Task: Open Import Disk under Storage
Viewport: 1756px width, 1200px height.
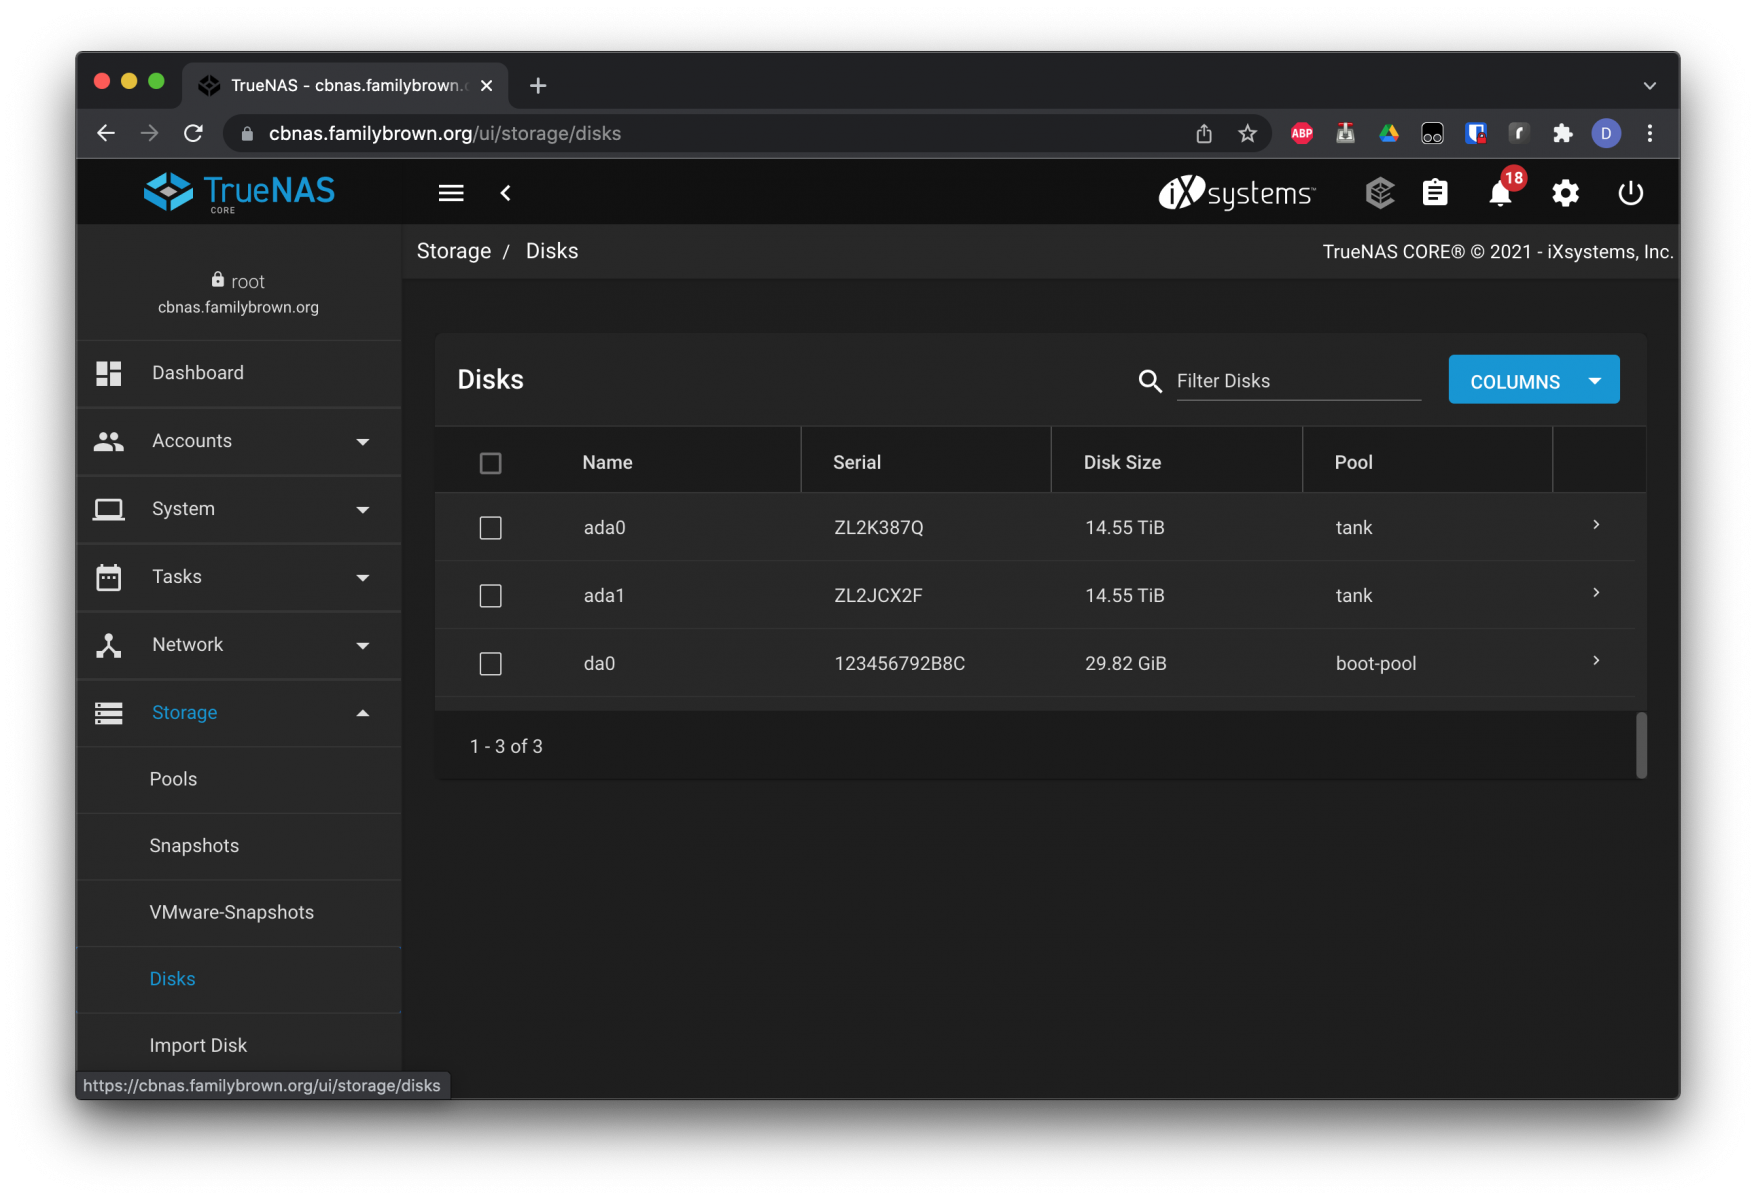Action: 238,1045
